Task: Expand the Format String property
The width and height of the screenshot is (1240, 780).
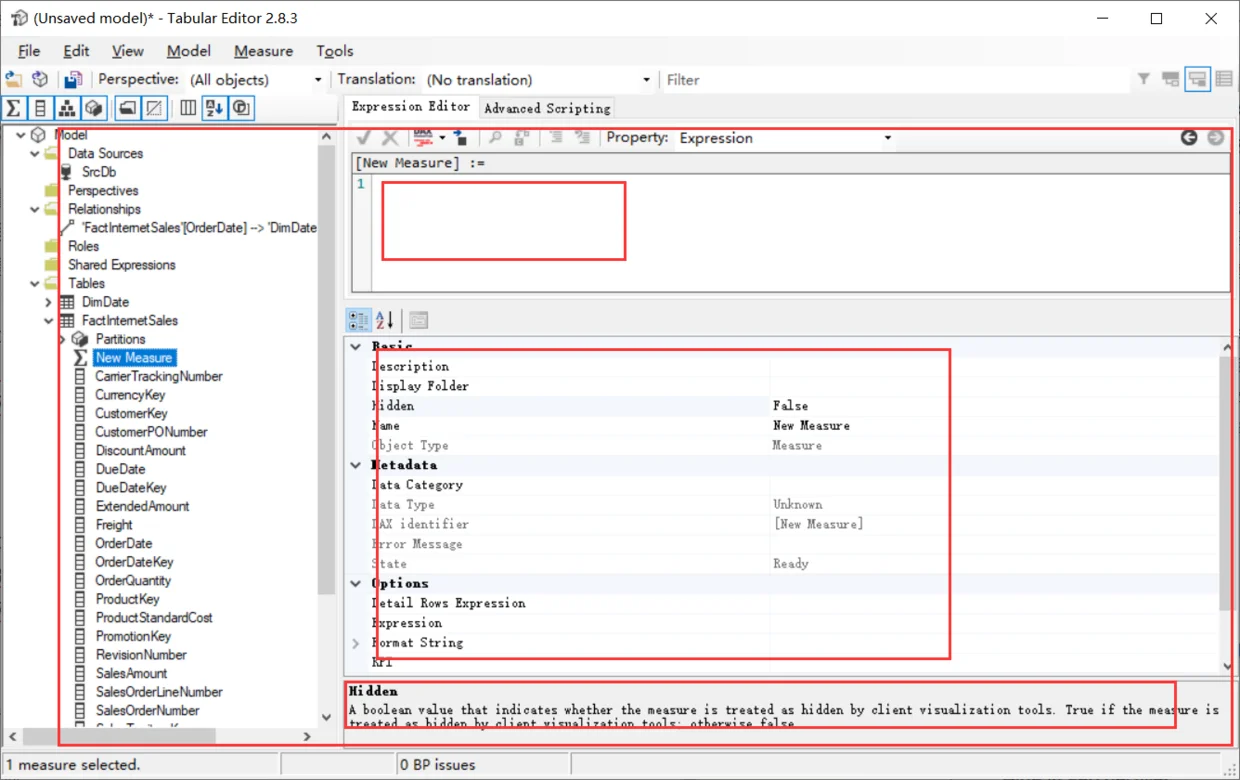Action: click(x=356, y=643)
